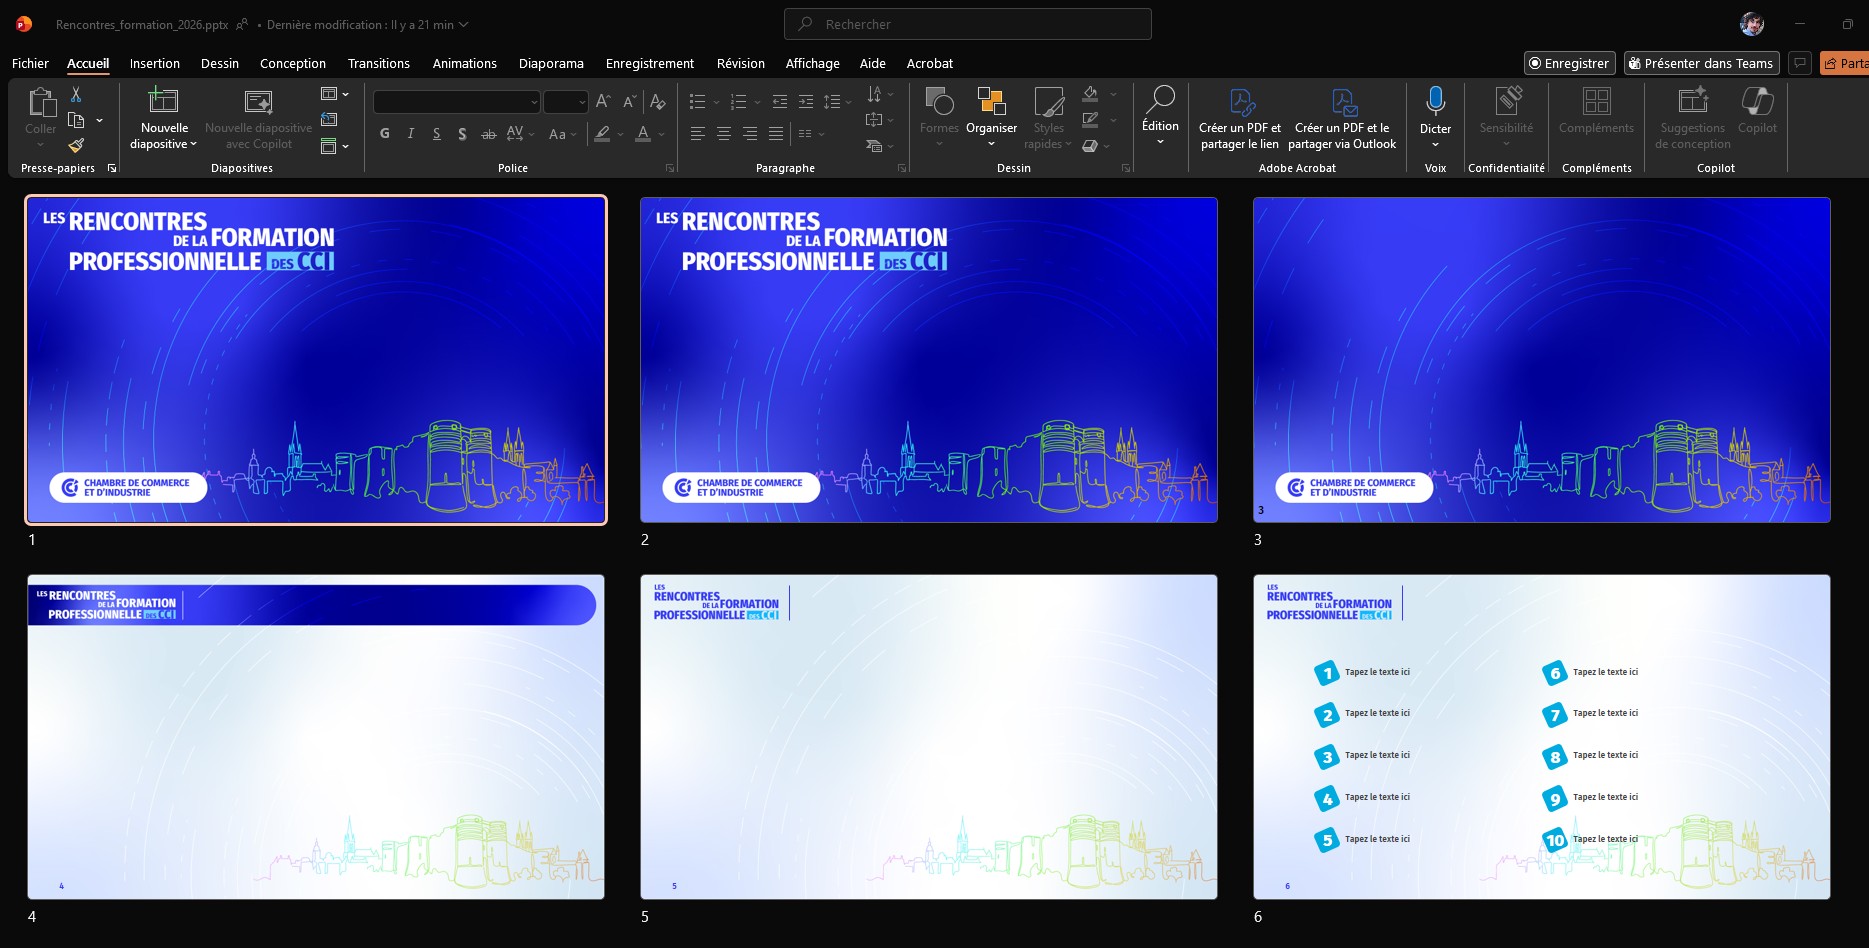This screenshot has height=948, width=1869.
Task: Click the Édition magnifying glass icon
Action: 1160,100
